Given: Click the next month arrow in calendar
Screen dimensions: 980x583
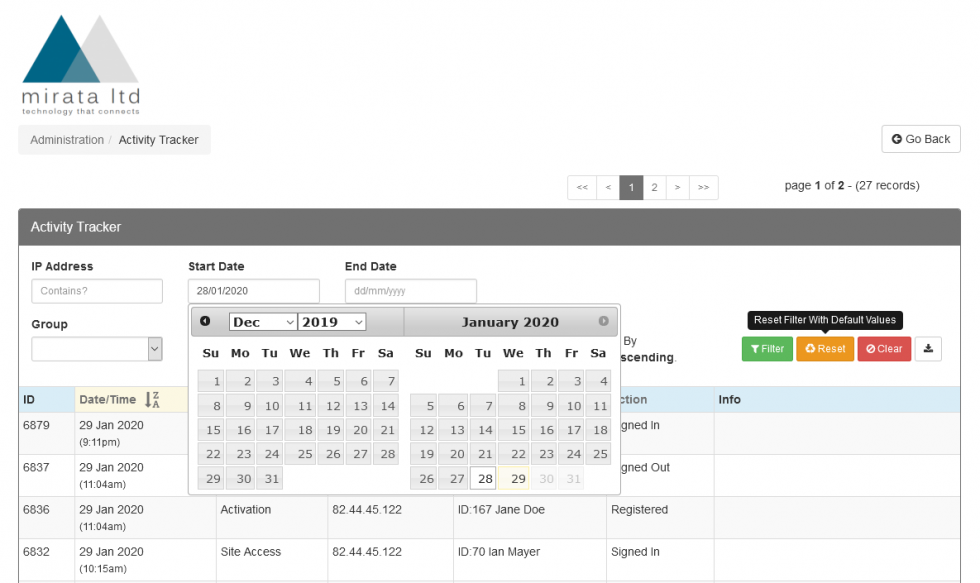Looking at the screenshot, I should click(x=603, y=321).
